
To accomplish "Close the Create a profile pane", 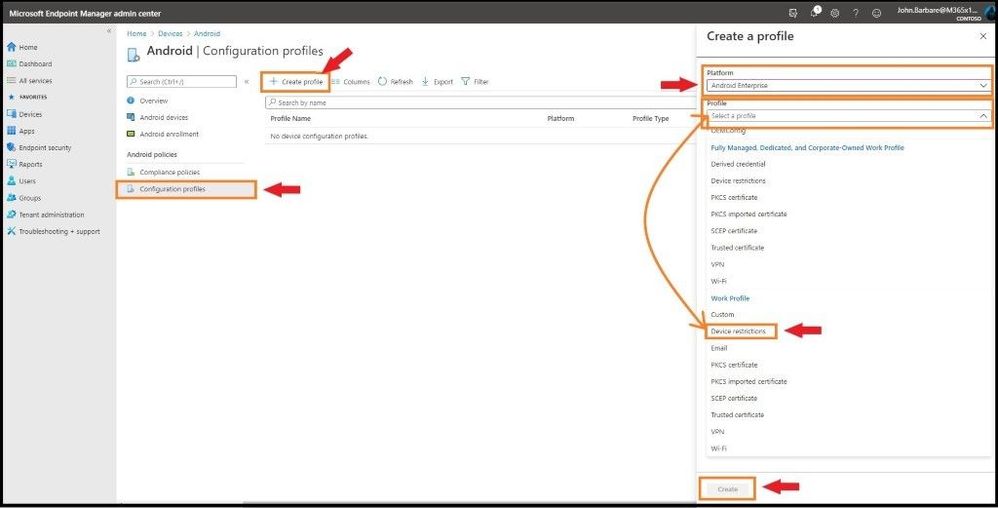I will 983,37.
